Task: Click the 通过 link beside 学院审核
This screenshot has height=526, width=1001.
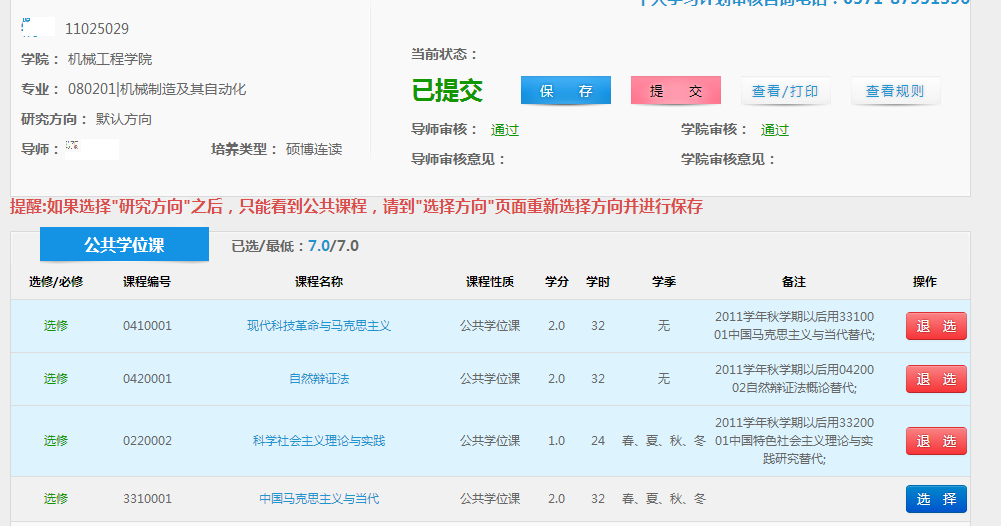Action: coord(774,130)
